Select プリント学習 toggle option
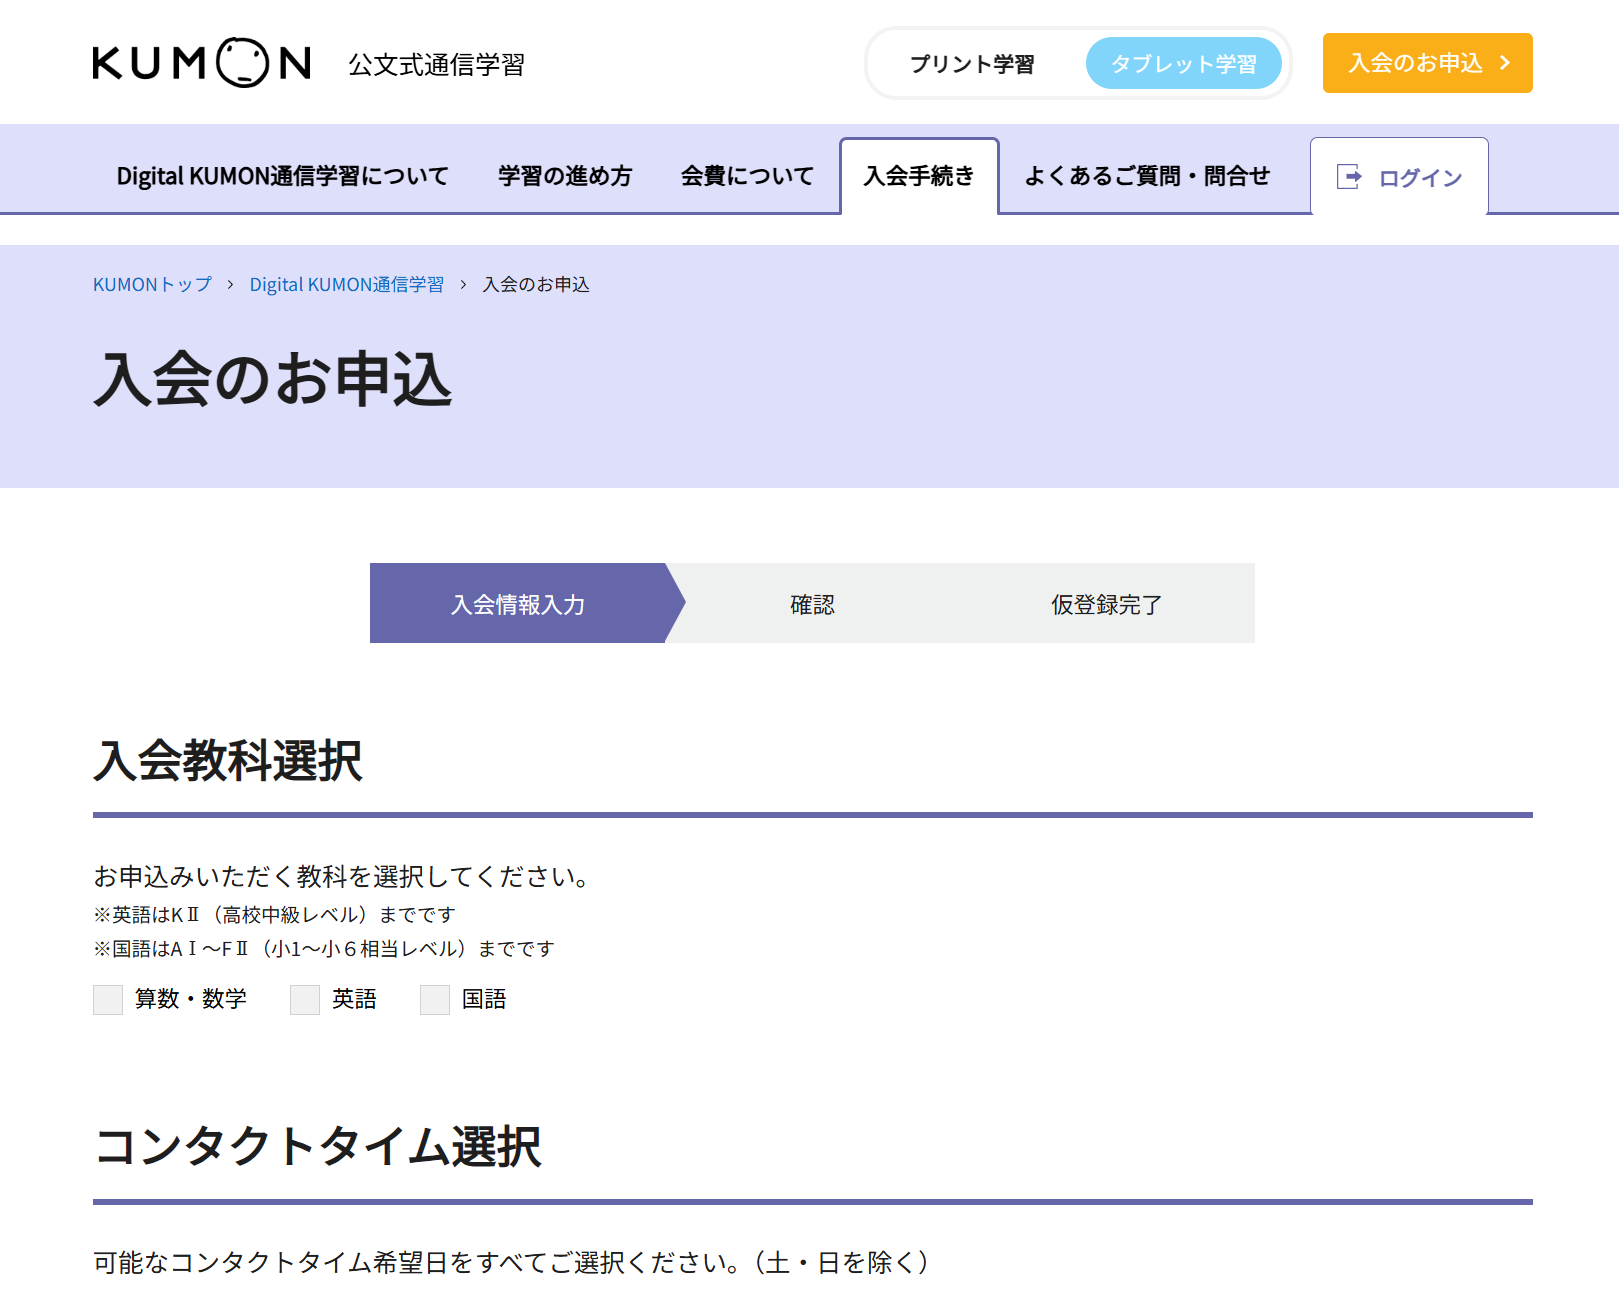Image resolution: width=1619 pixels, height=1291 pixels. [x=972, y=64]
